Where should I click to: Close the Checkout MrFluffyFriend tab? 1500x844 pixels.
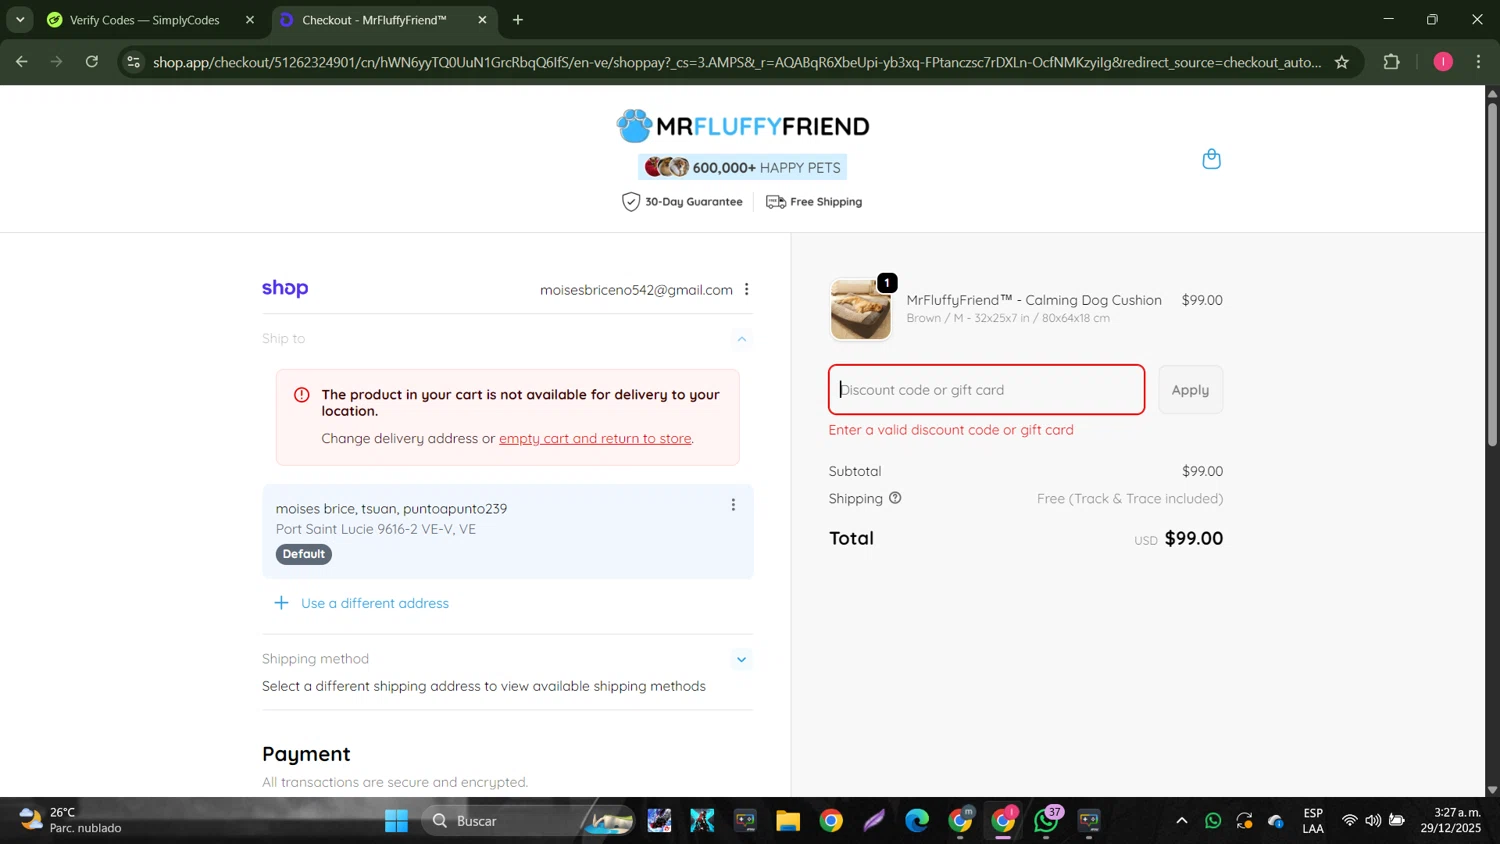[x=483, y=20]
